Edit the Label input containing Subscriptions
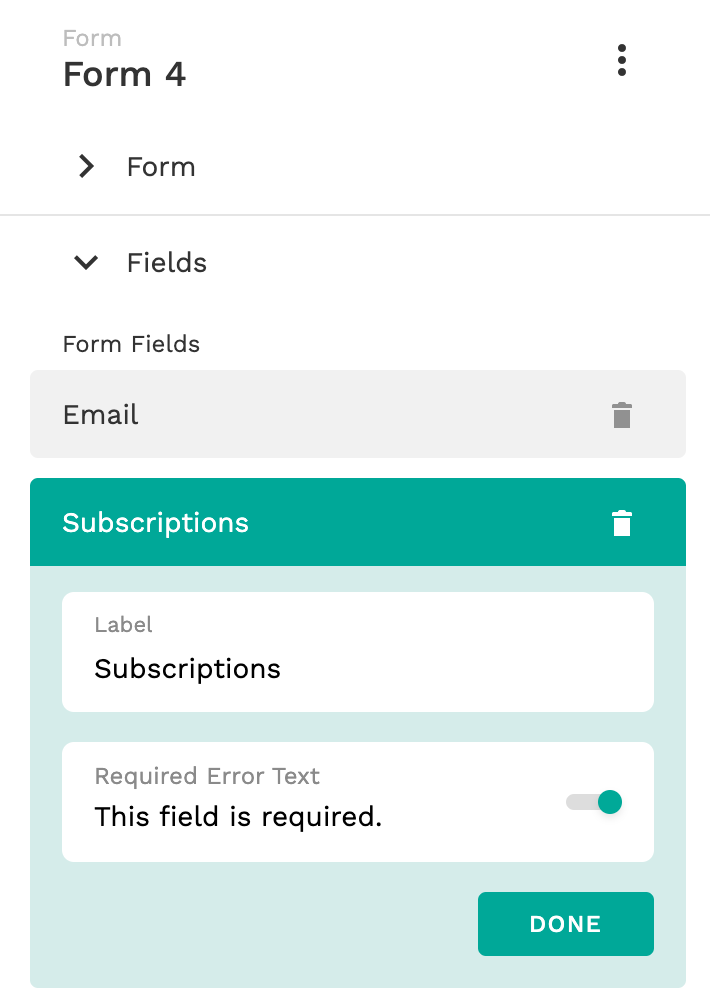 click(358, 652)
